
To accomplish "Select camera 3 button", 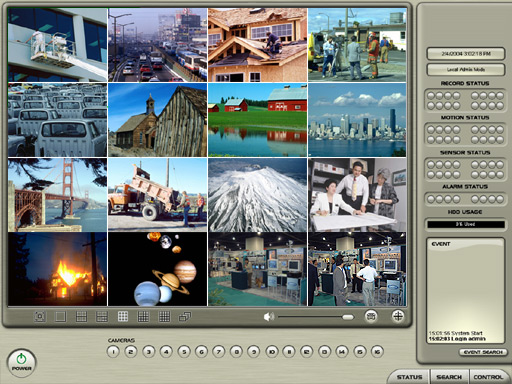I will (148, 351).
